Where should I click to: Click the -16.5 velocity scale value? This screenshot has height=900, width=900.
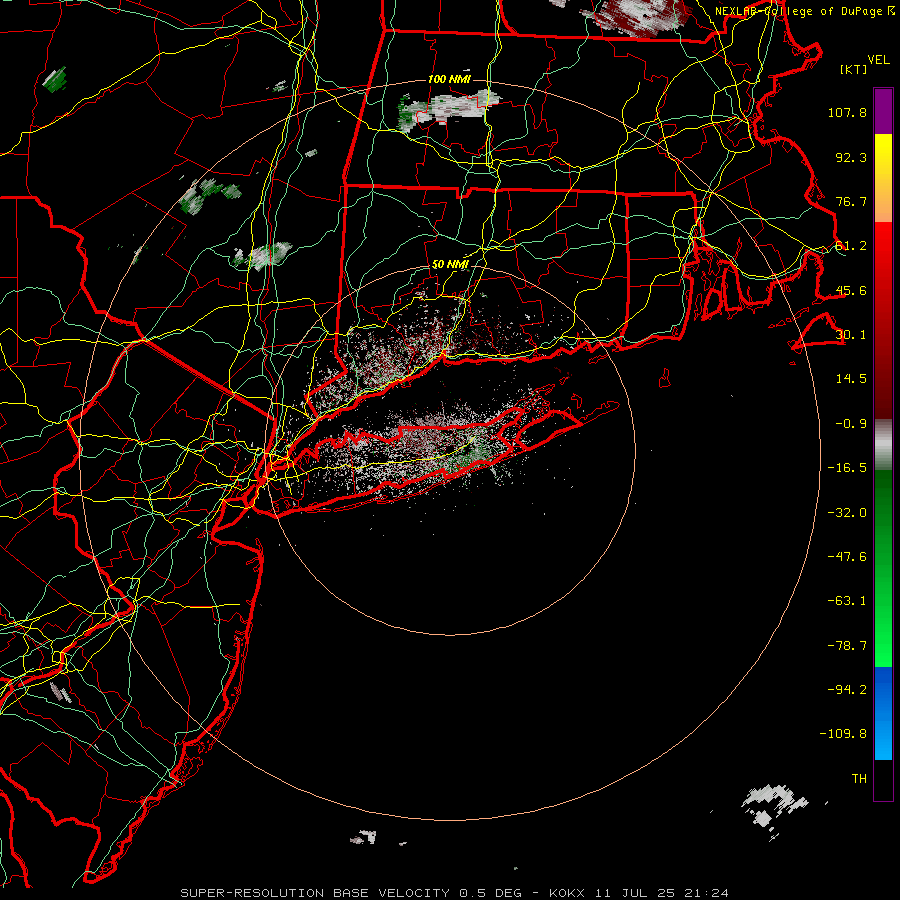click(x=847, y=468)
